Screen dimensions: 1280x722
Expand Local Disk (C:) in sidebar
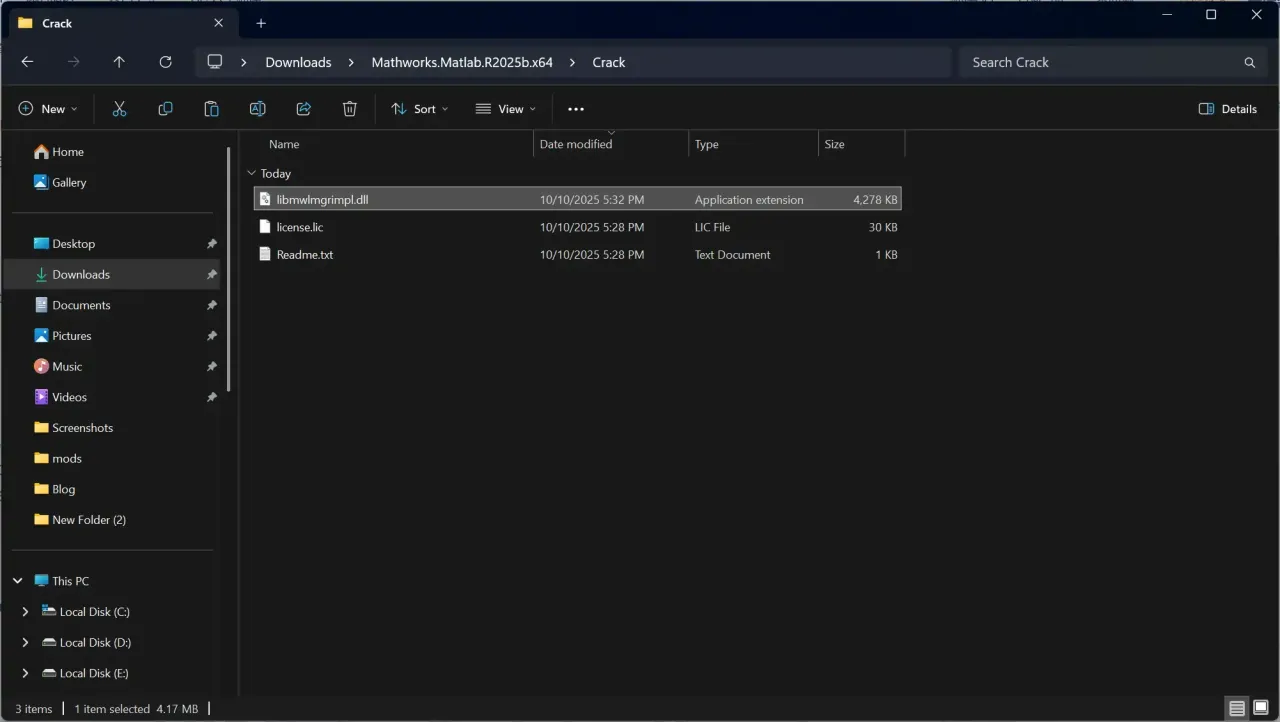[x=26, y=612]
